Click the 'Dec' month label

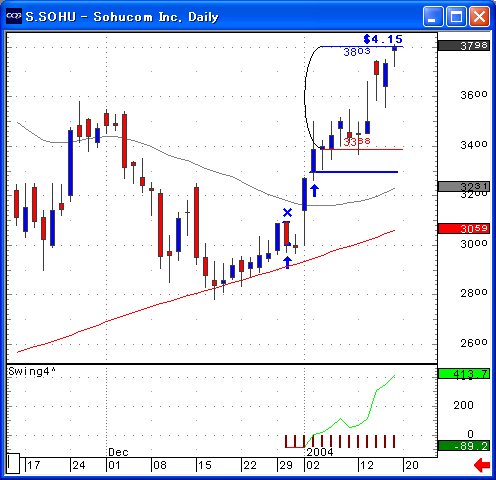(118, 452)
